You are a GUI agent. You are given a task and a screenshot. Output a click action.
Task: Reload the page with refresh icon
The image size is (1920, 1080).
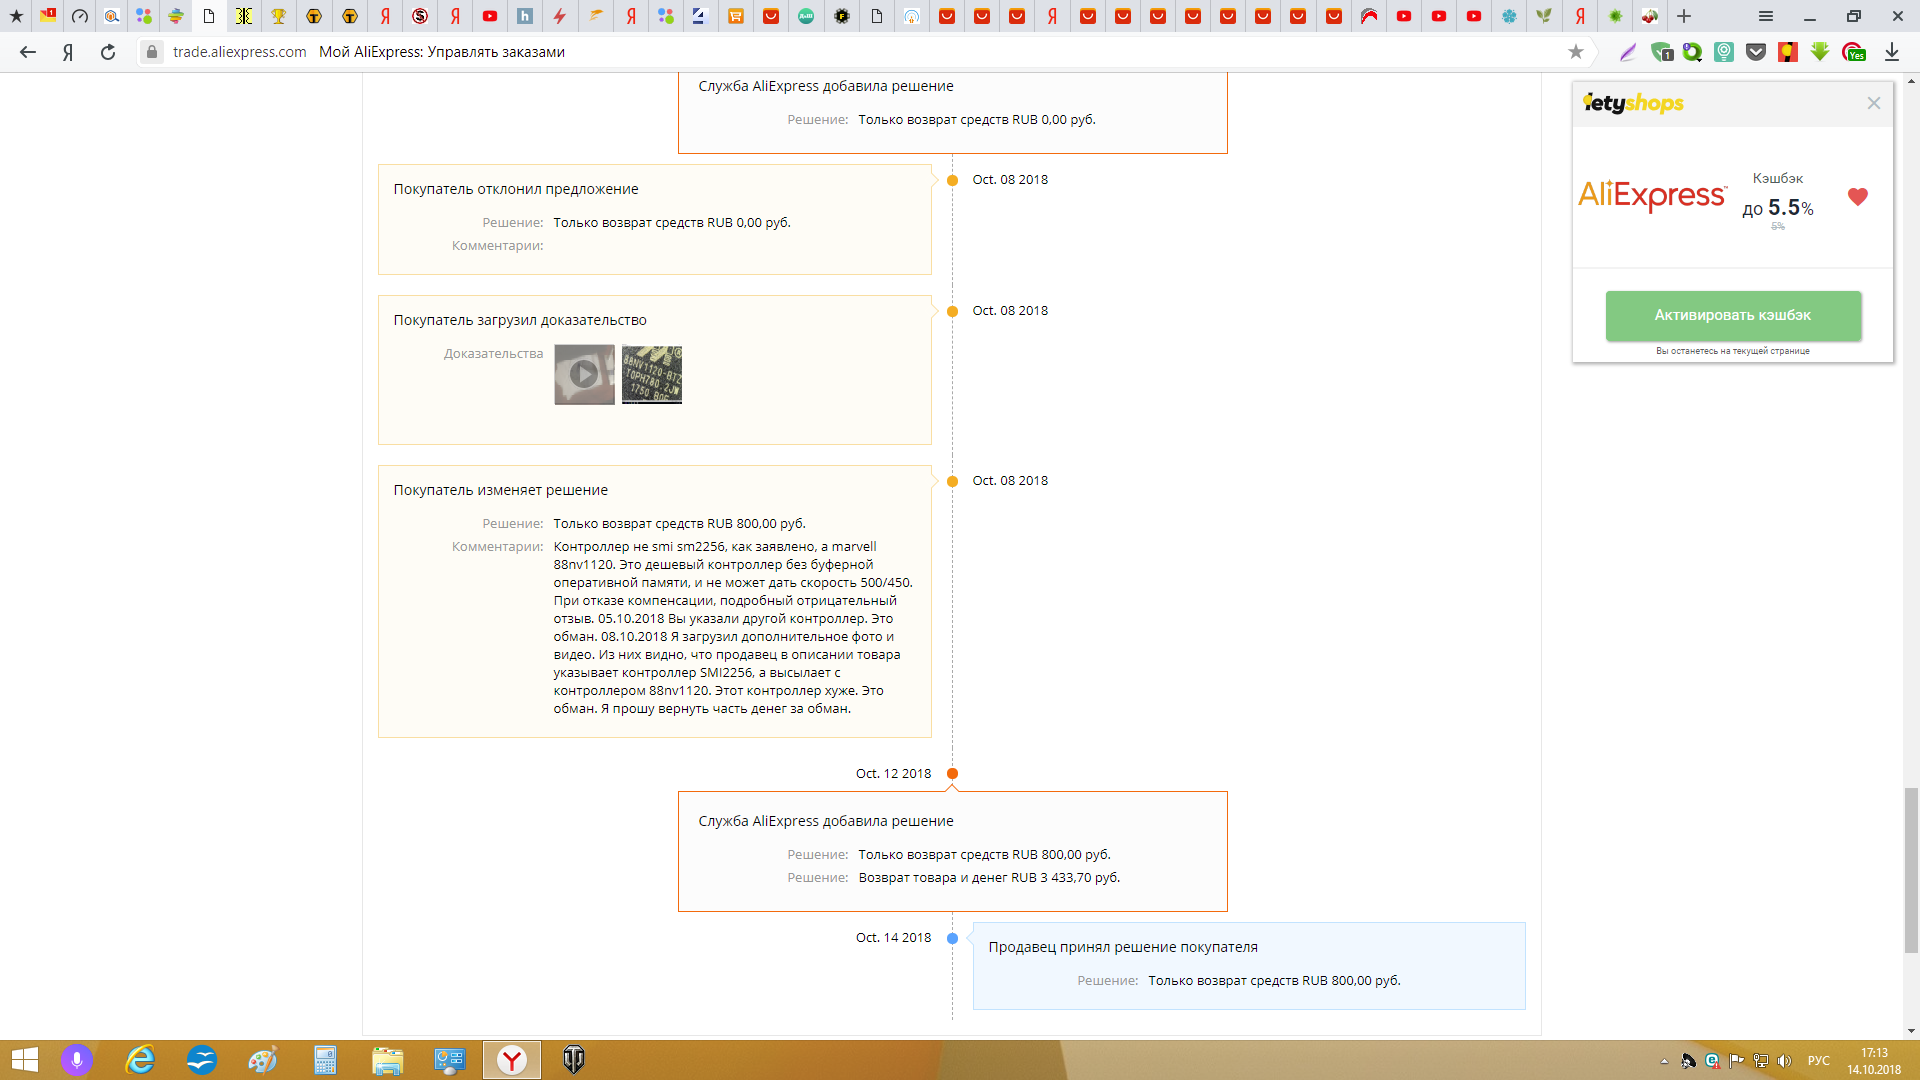click(108, 52)
